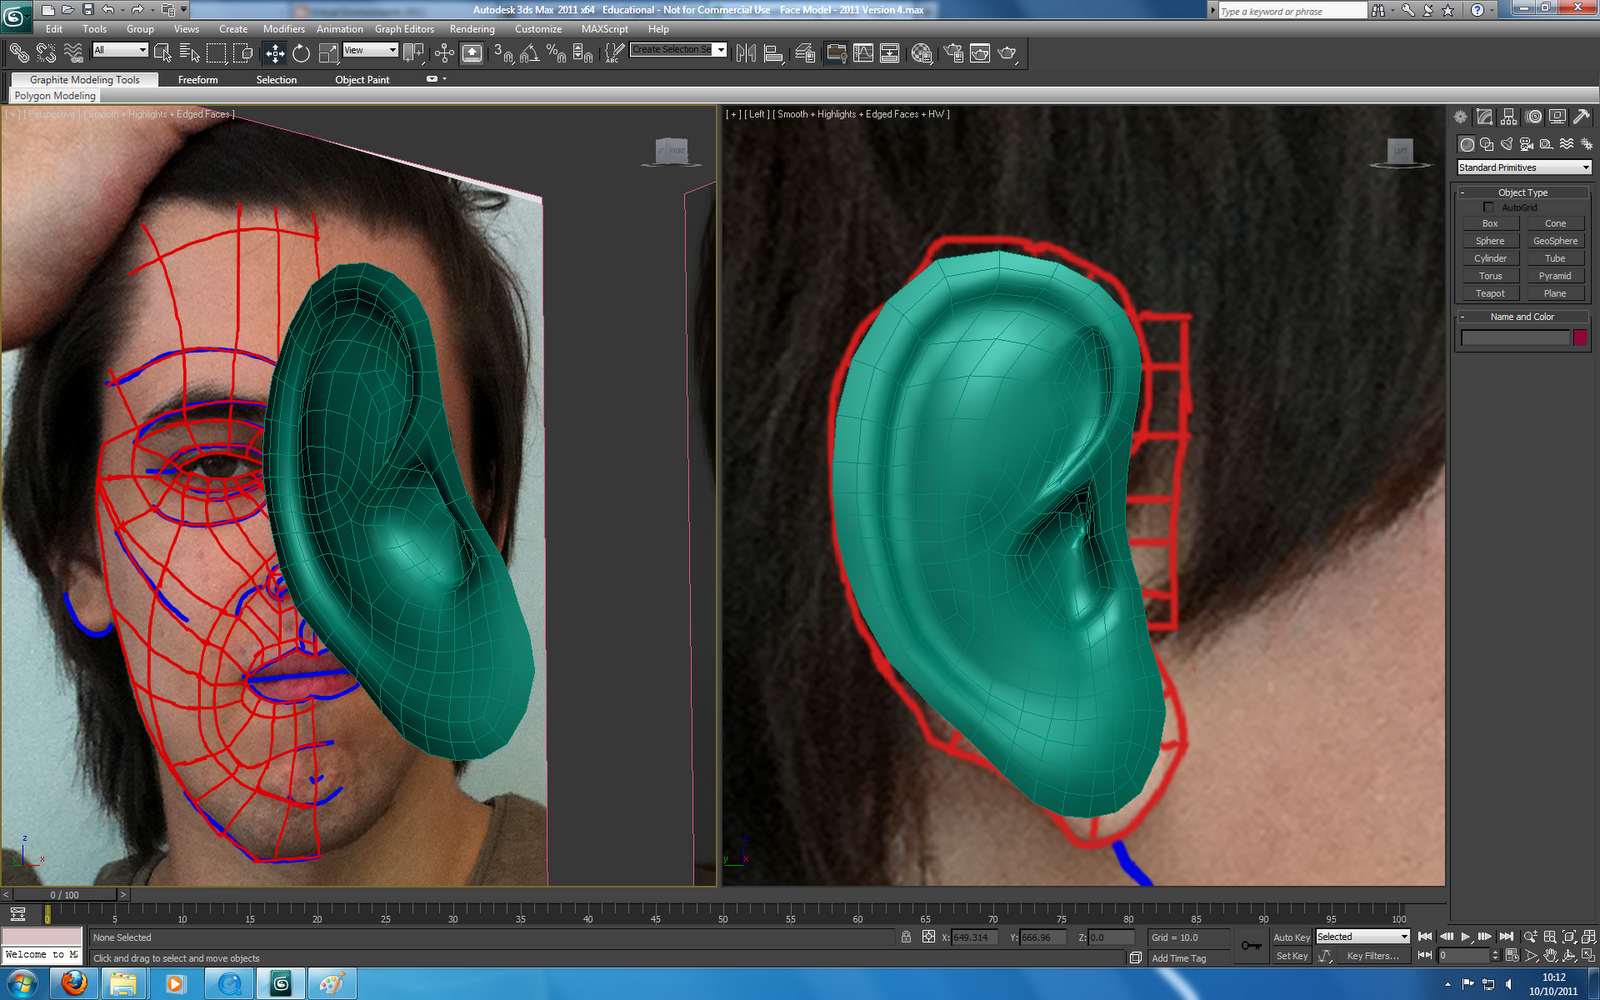Launch 3ds Max from the taskbar

282,984
